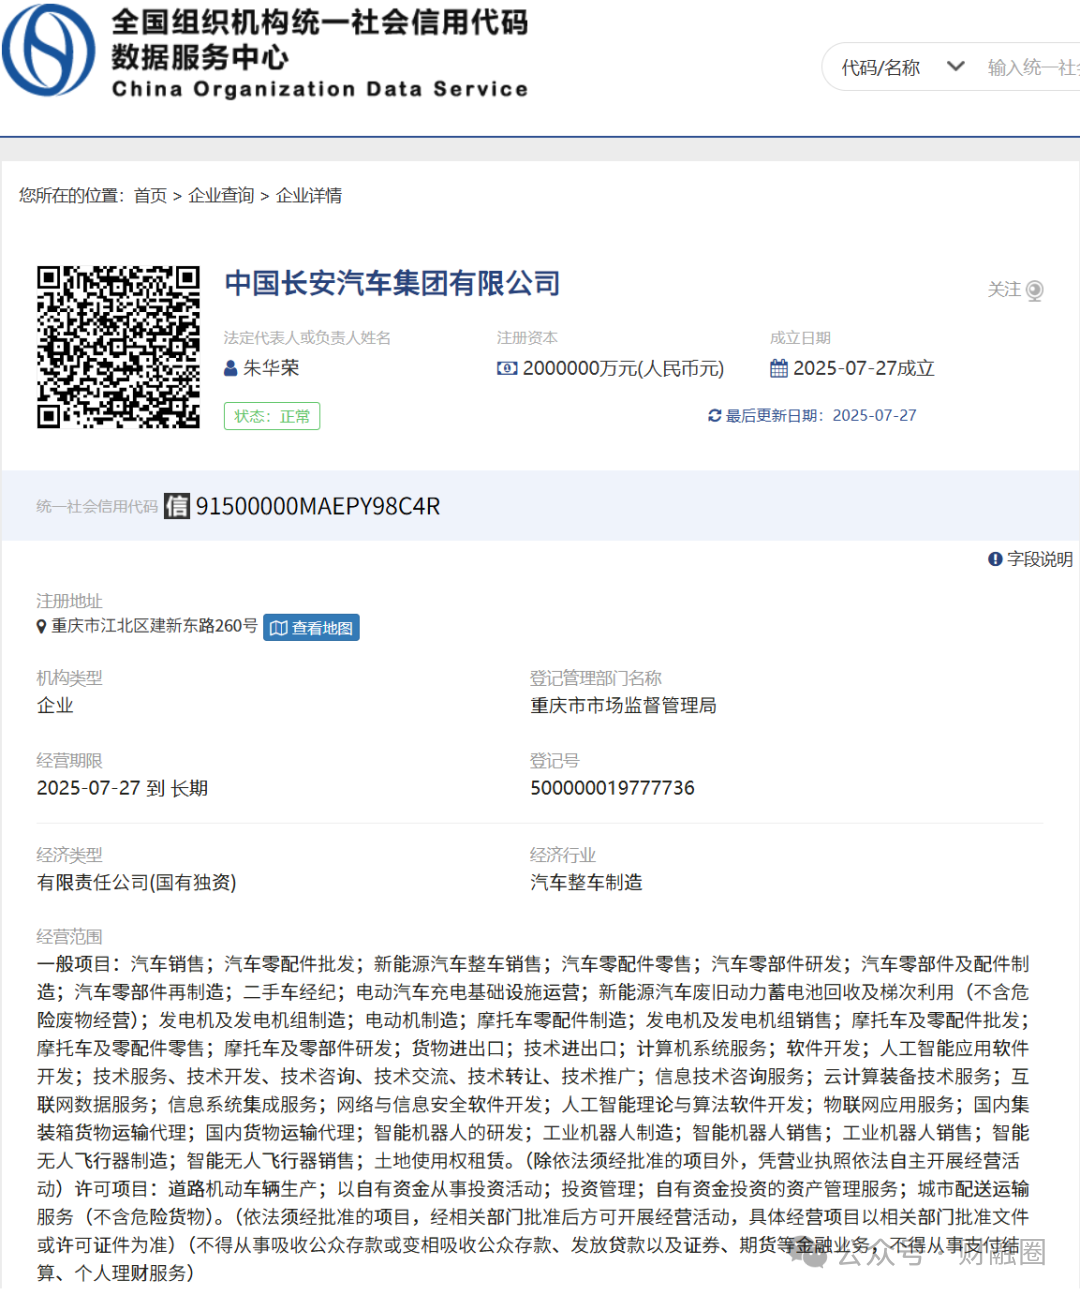The width and height of the screenshot is (1080, 1295).
Task: Open 企业查询 breadcrumb link
Action: click(x=221, y=195)
